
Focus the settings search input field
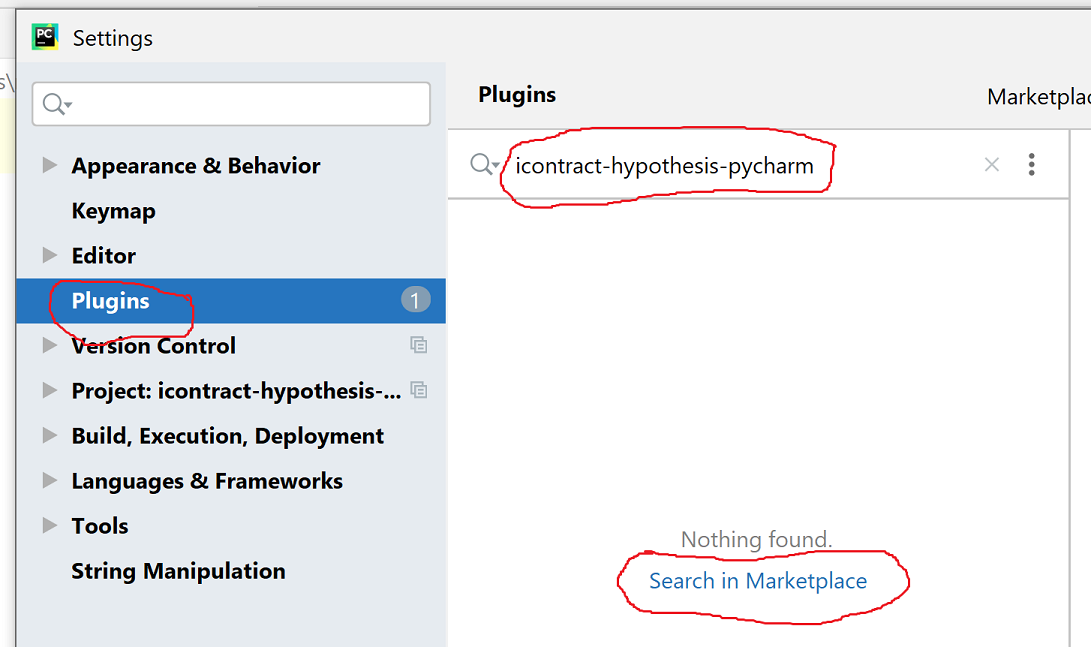pyautogui.click(x=231, y=104)
